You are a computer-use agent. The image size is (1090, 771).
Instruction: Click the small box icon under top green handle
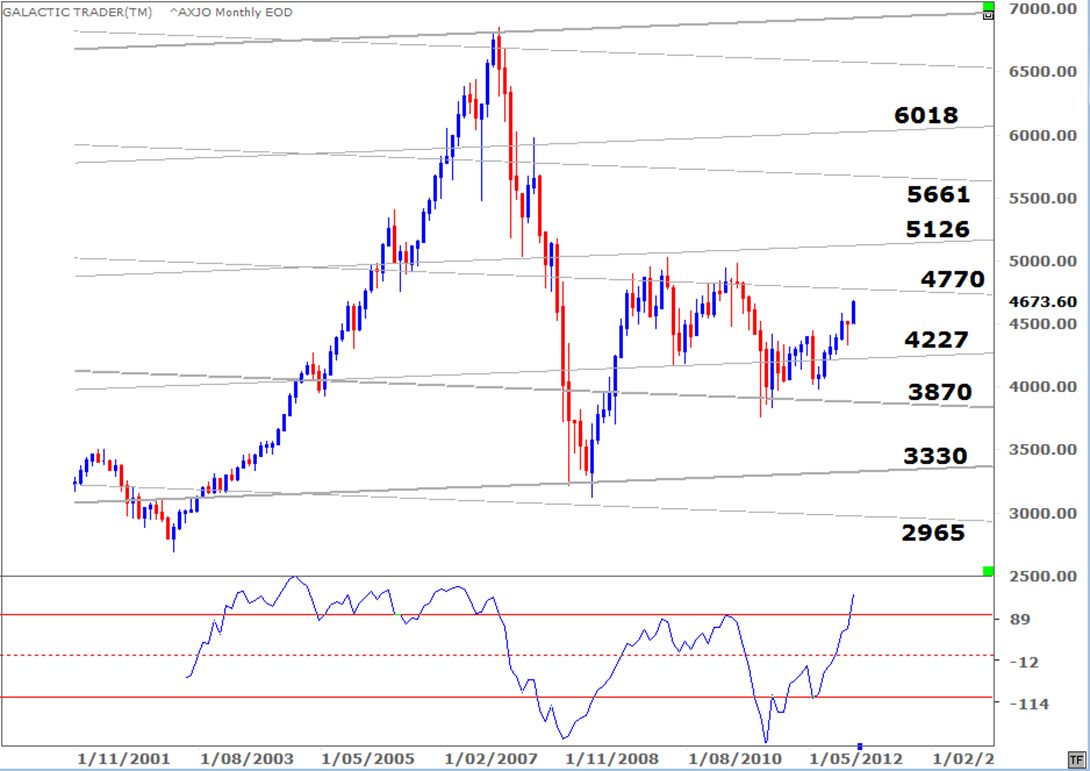(988, 15)
